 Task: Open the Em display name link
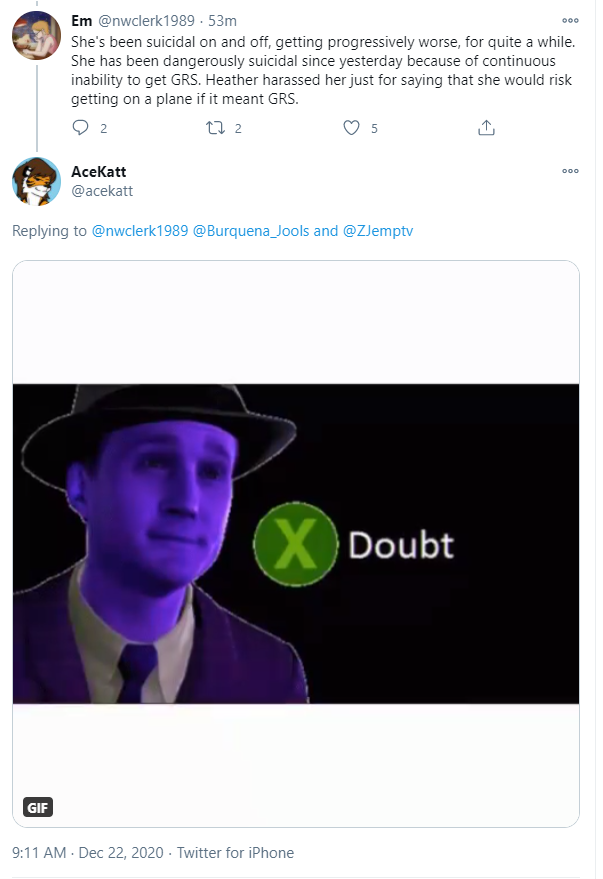[81, 21]
